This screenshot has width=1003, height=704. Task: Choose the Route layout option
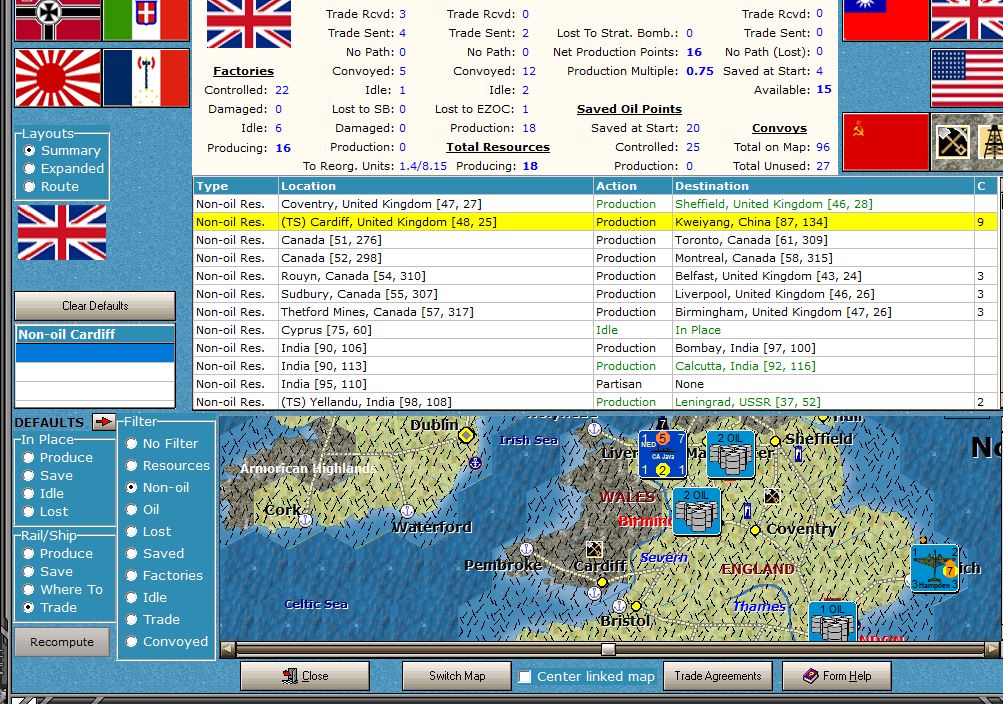click(x=30, y=187)
